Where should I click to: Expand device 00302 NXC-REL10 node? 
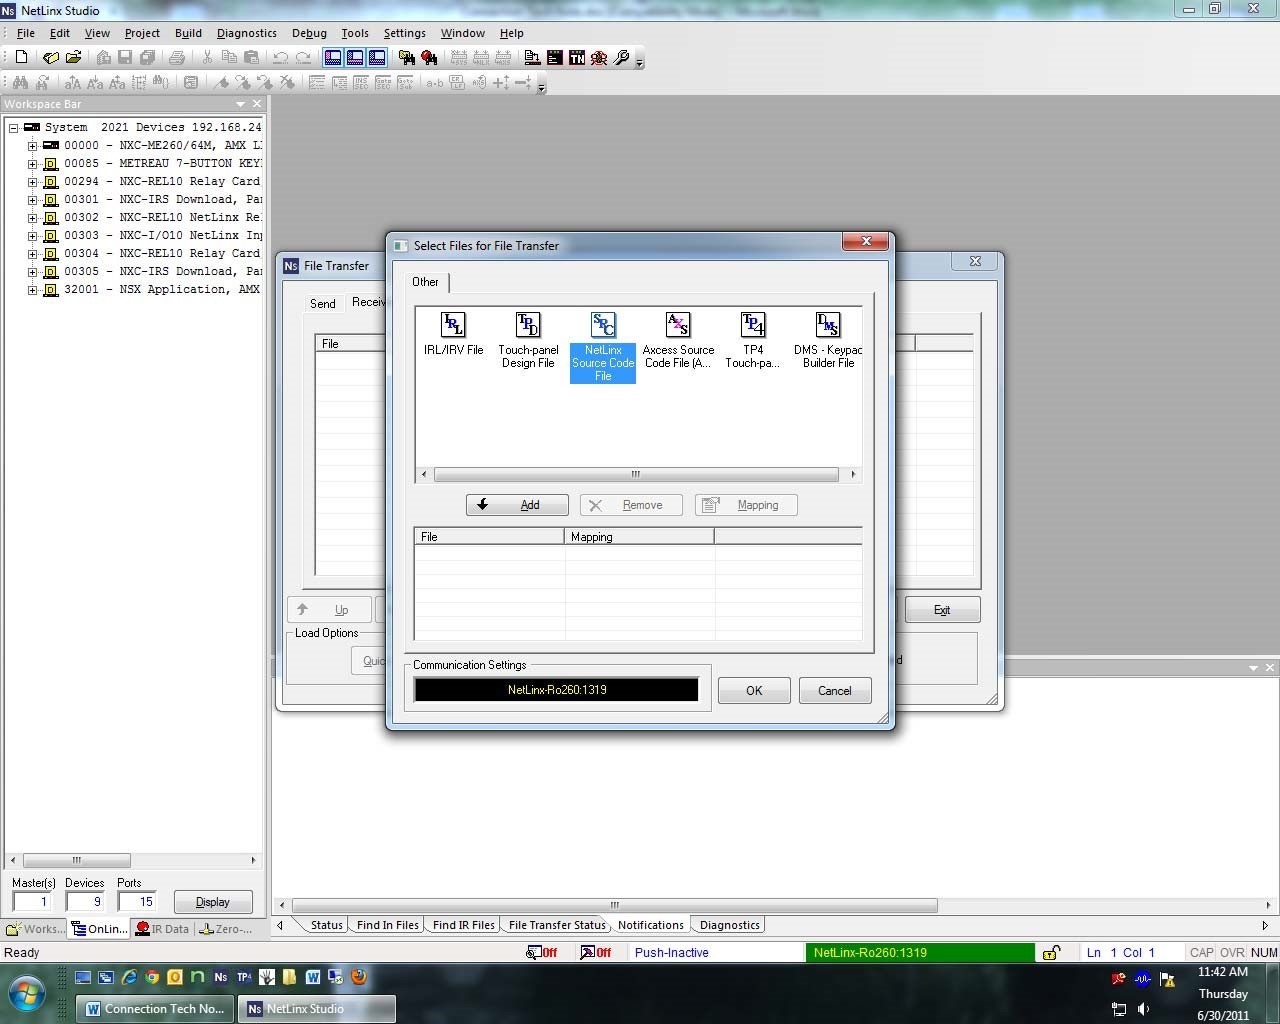pyautogui.click(x=32, y=218)
